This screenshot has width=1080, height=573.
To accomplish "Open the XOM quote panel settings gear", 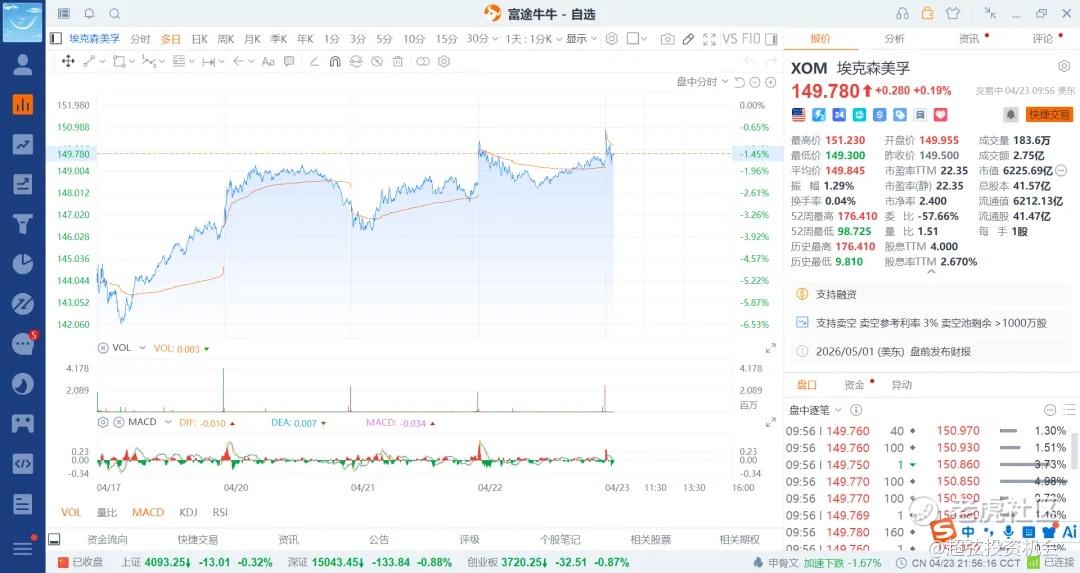I will (1063, 66).
